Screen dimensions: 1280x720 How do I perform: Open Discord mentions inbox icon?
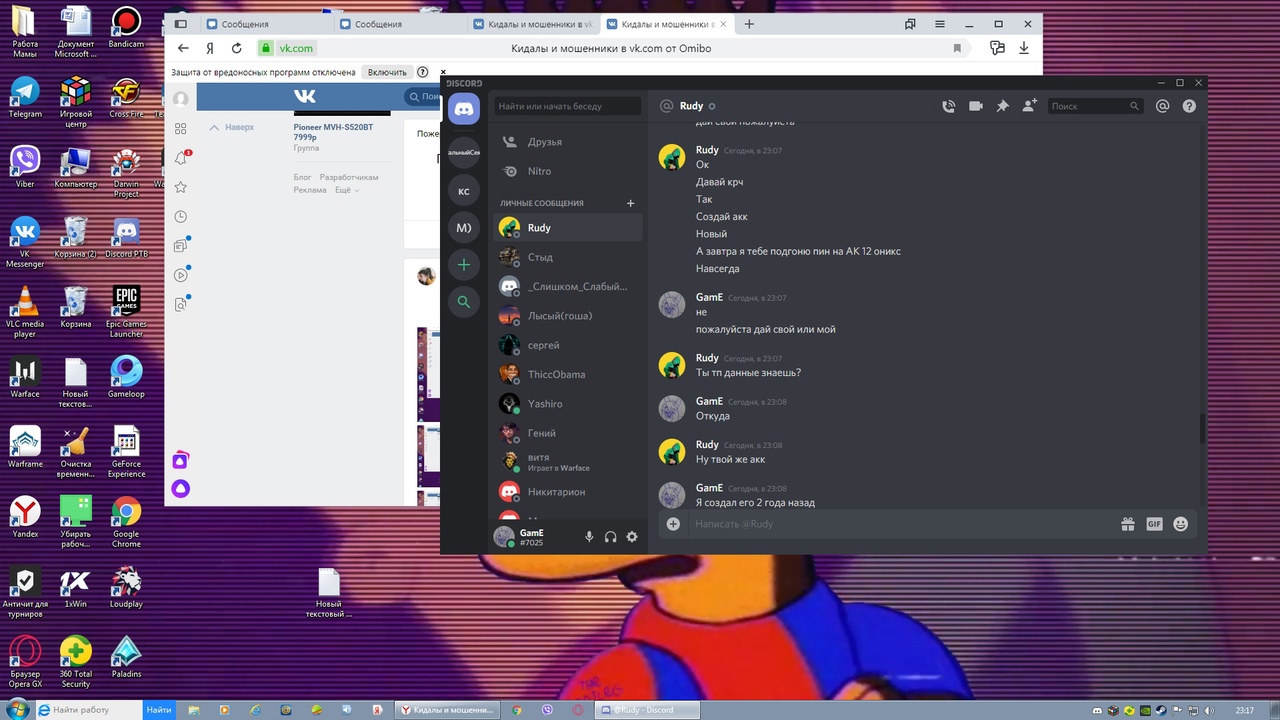[1162, 106]
